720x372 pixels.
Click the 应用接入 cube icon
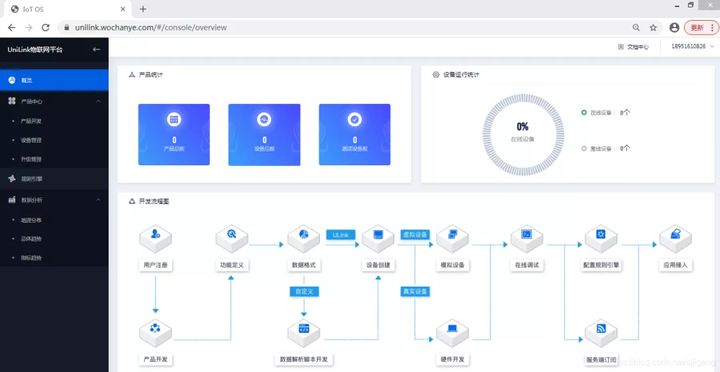click(x=675, y=238)
